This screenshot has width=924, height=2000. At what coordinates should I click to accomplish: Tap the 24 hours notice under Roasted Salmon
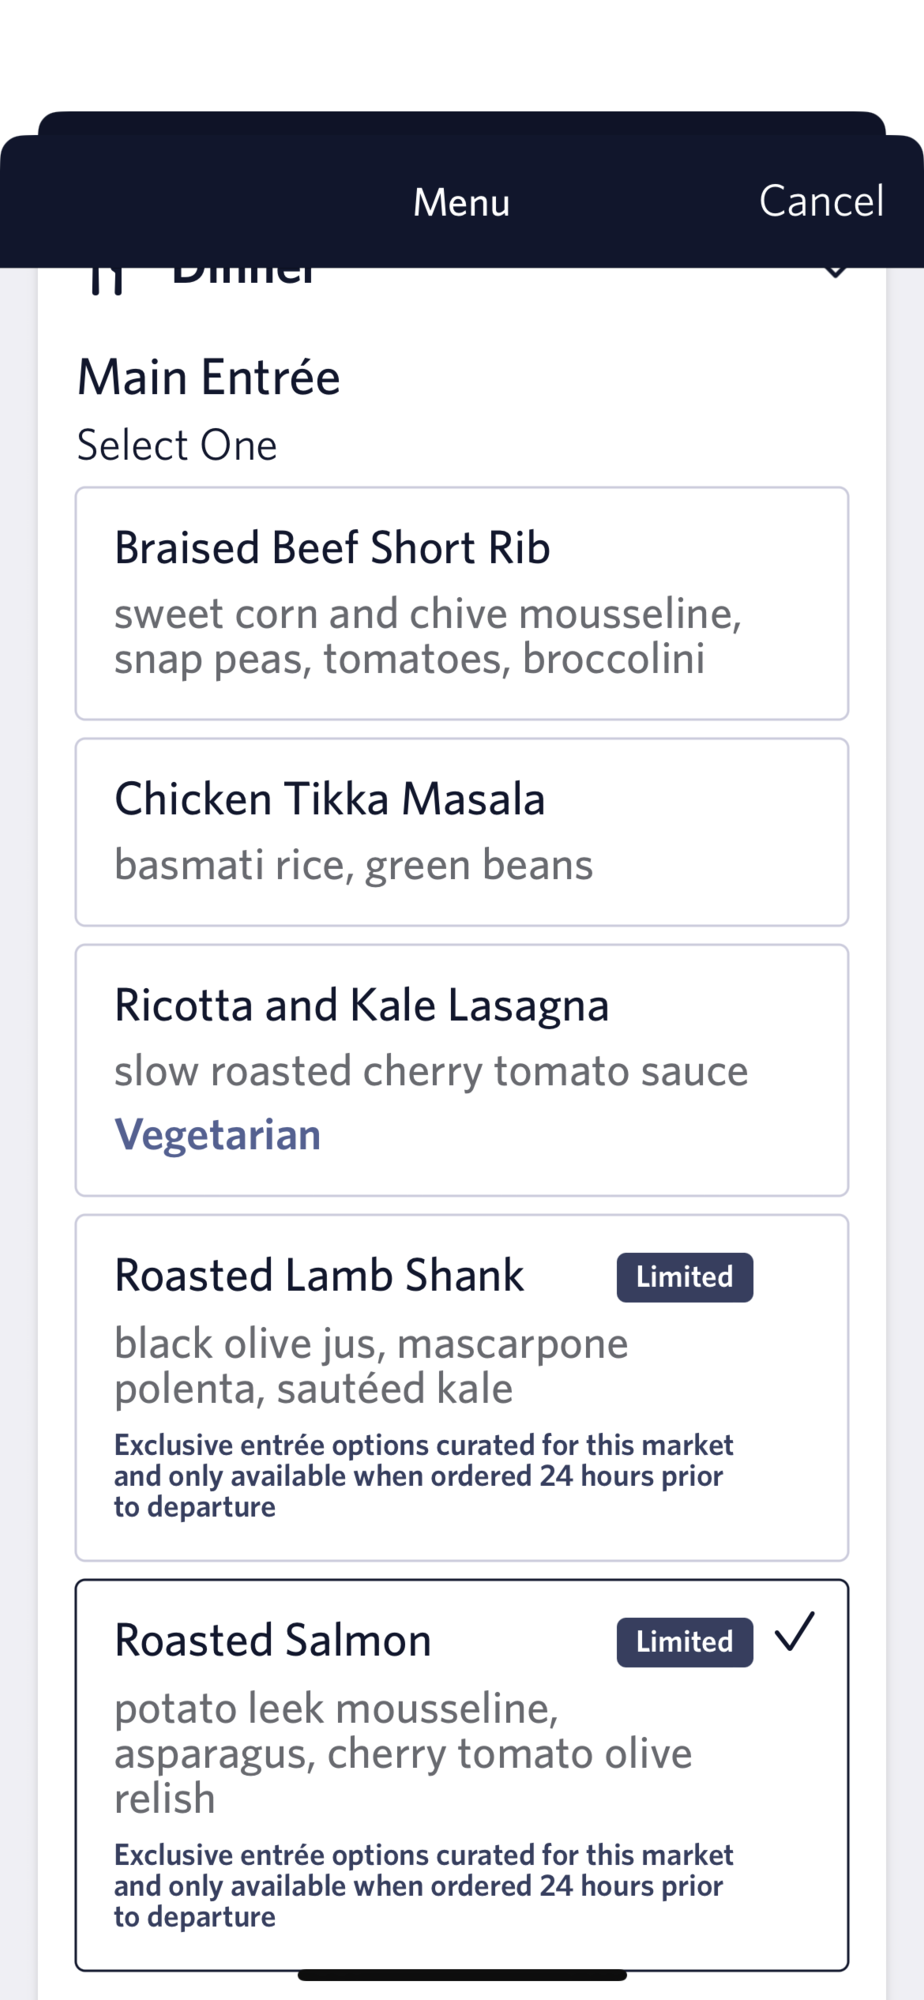[423, 1886]
